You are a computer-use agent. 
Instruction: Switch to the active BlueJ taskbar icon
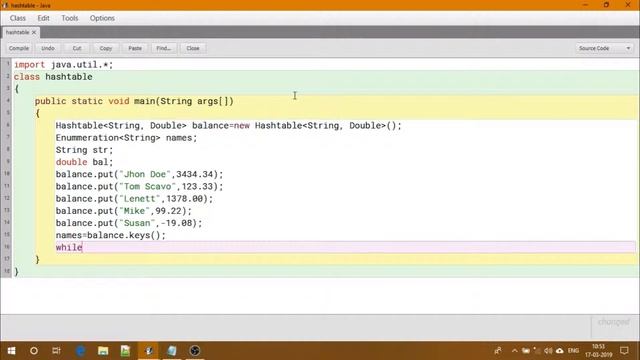coord(149,351)
